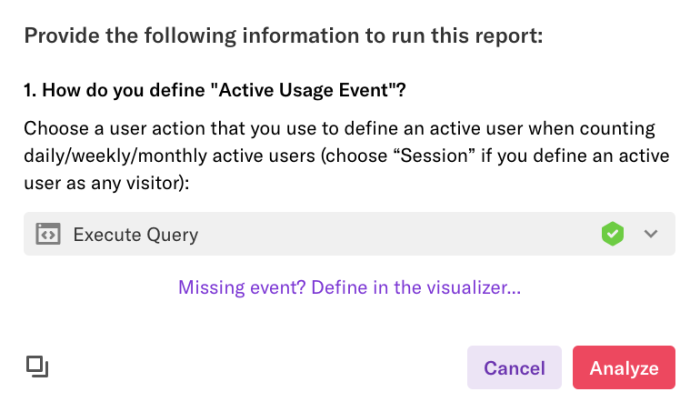Select the Execute Query label text
The height and width of the screenshot is (412, 700).
[x=136, y=235]
